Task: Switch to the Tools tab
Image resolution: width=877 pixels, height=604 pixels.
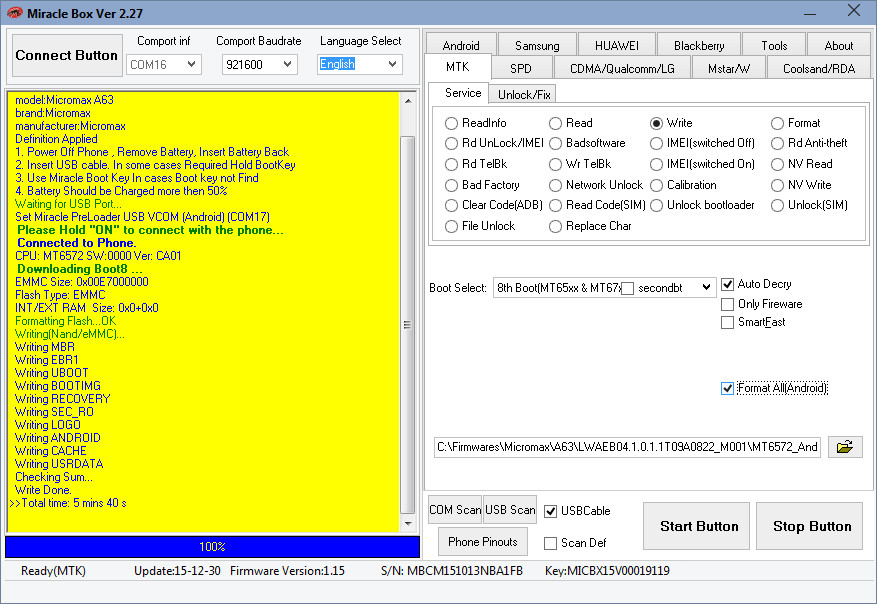Action: tap(774, 46)
